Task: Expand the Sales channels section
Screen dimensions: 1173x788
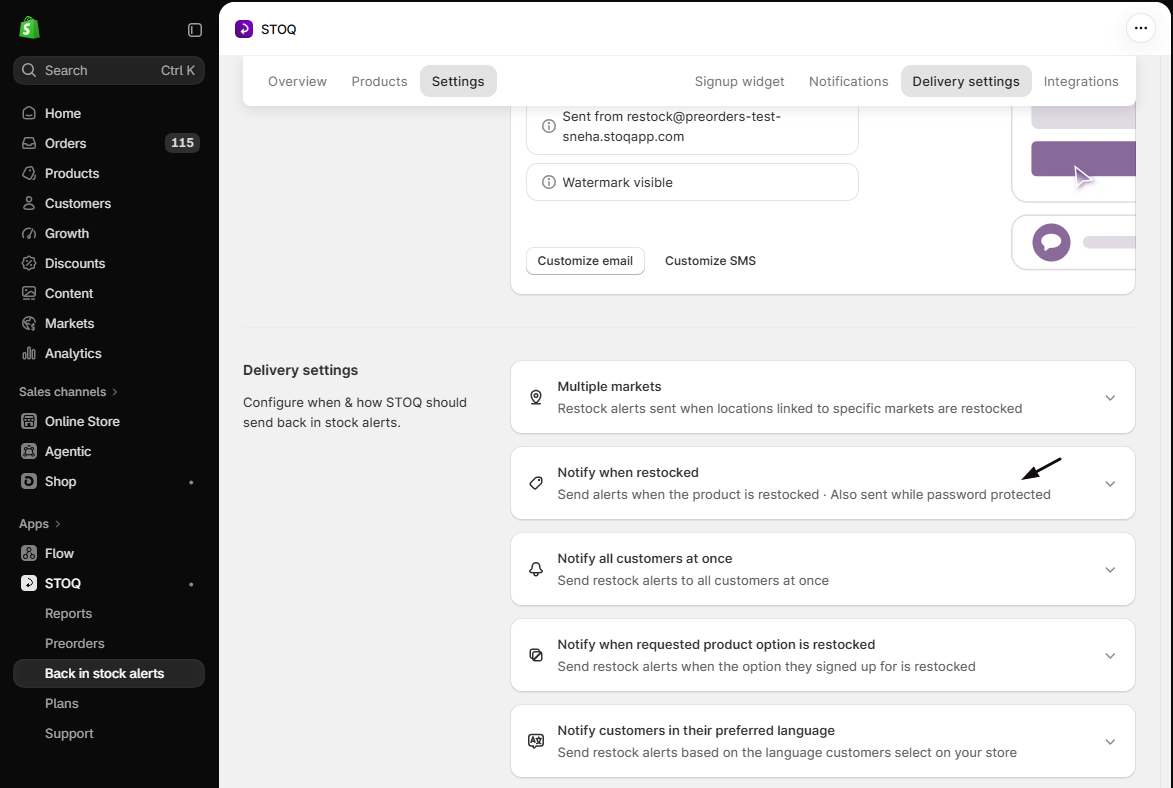Action: 68,391
